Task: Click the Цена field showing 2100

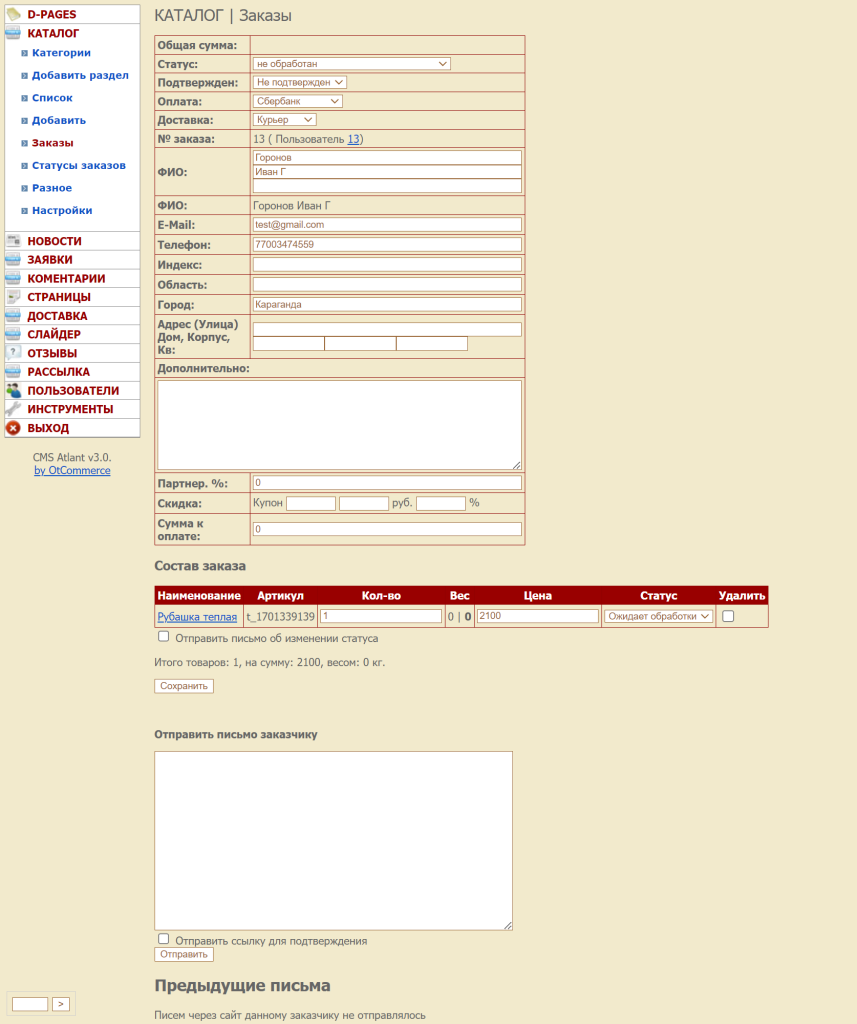Action: pyautogui.click(x=538, y=616)
